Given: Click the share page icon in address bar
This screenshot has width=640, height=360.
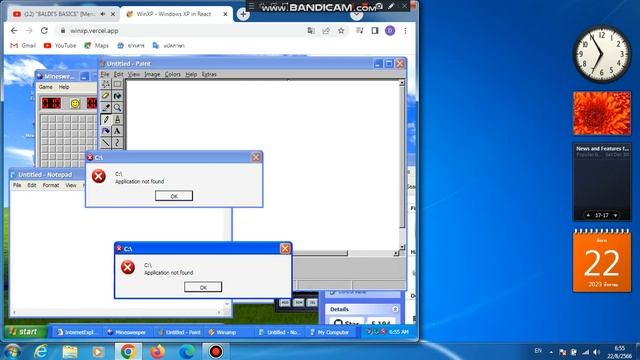Looking at the screenshot, I should pos(326,31).
